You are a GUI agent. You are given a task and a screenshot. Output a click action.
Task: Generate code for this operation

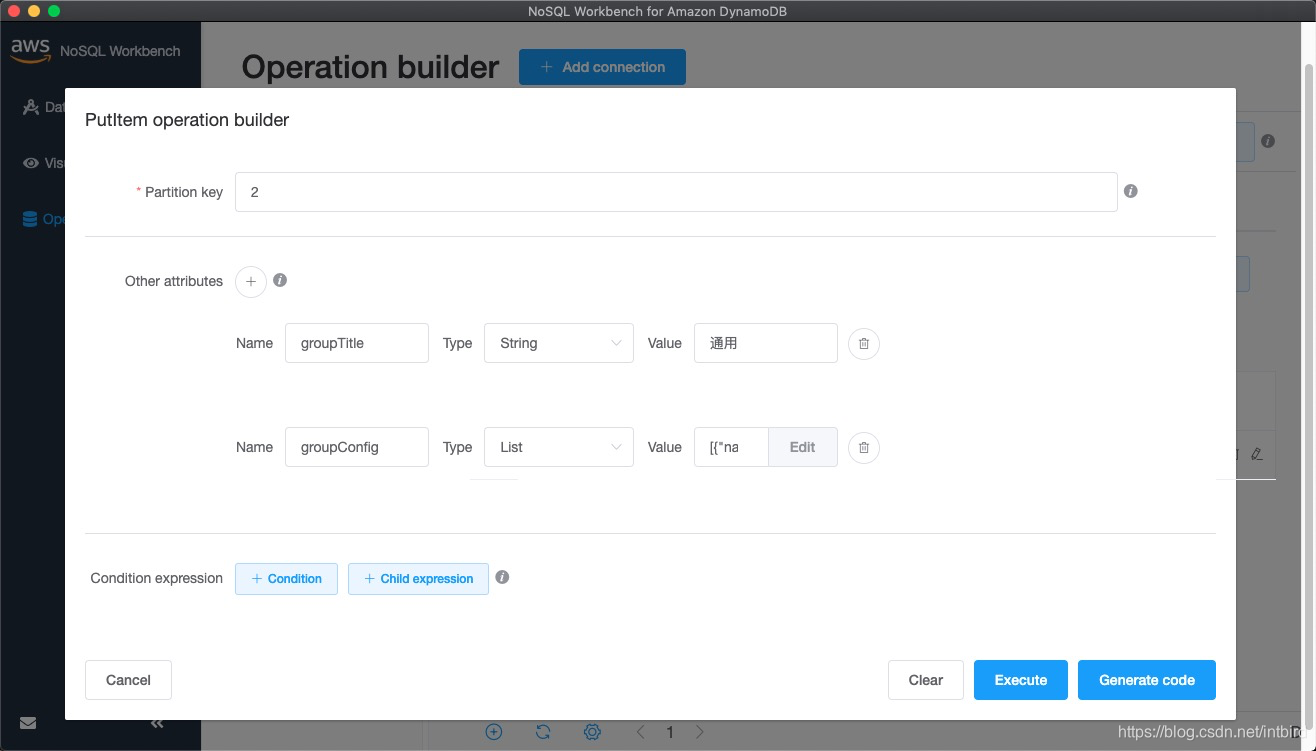click(1147, 680)
